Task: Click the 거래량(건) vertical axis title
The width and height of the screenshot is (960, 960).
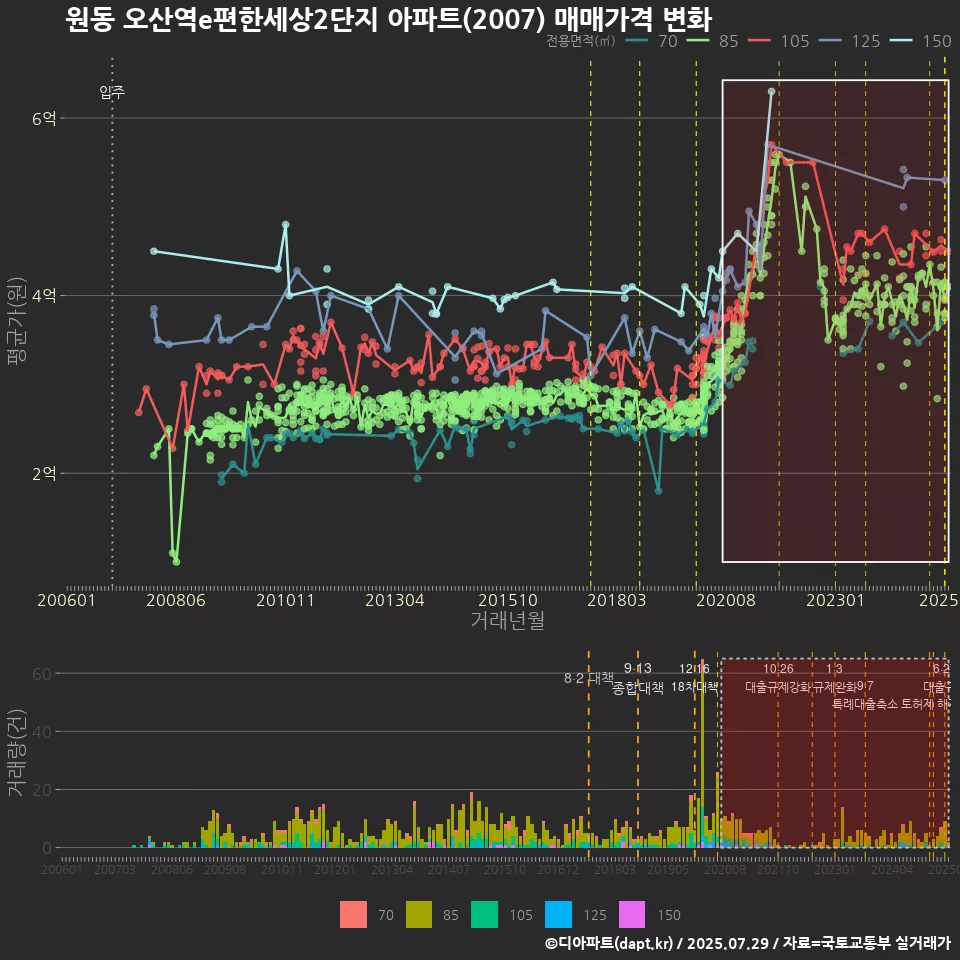Action: [17, 753]
